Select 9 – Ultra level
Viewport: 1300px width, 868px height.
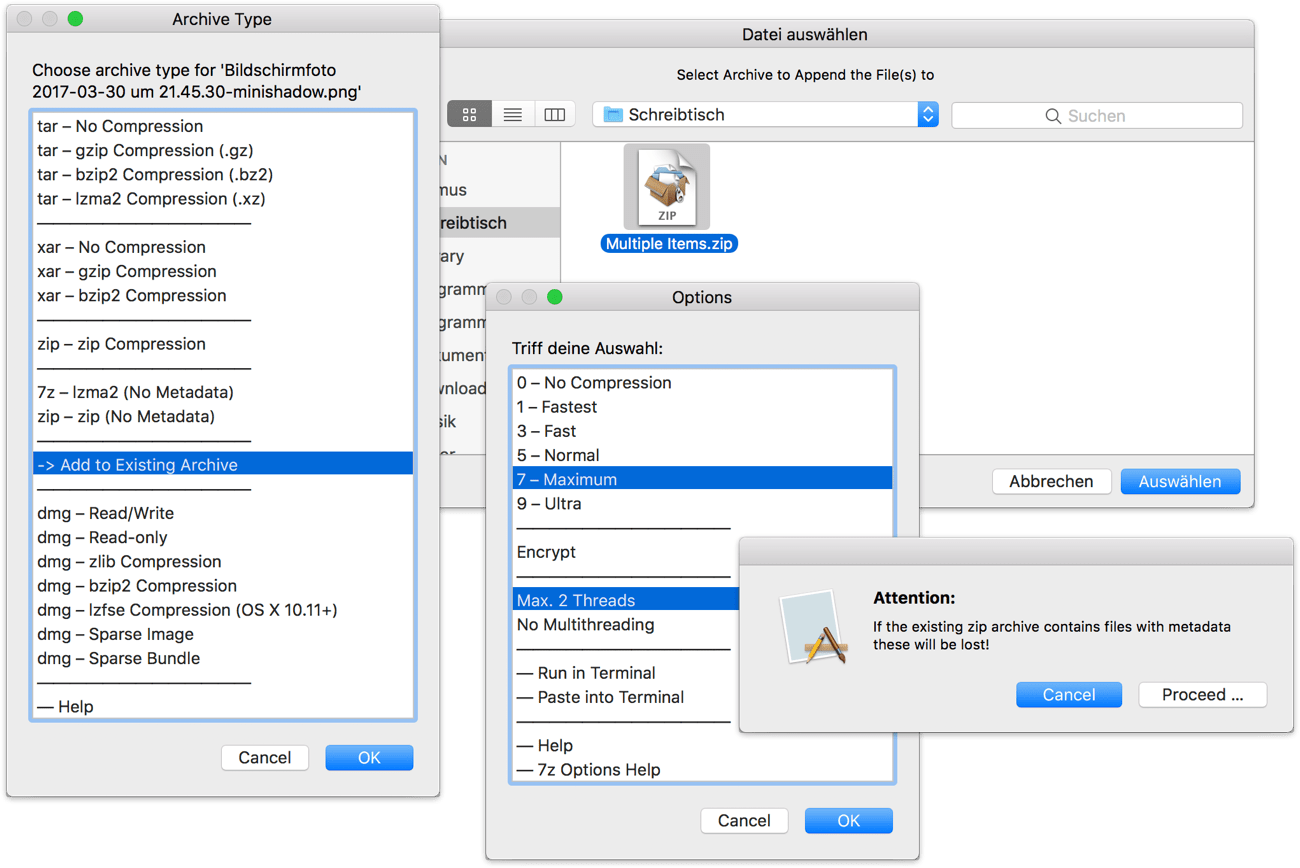tap(702, 503)
